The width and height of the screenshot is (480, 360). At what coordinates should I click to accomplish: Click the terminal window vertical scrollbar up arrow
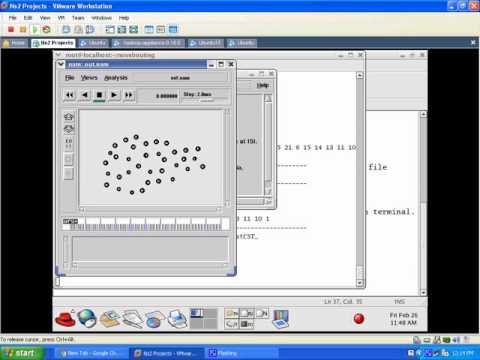(x=359, y=75)
